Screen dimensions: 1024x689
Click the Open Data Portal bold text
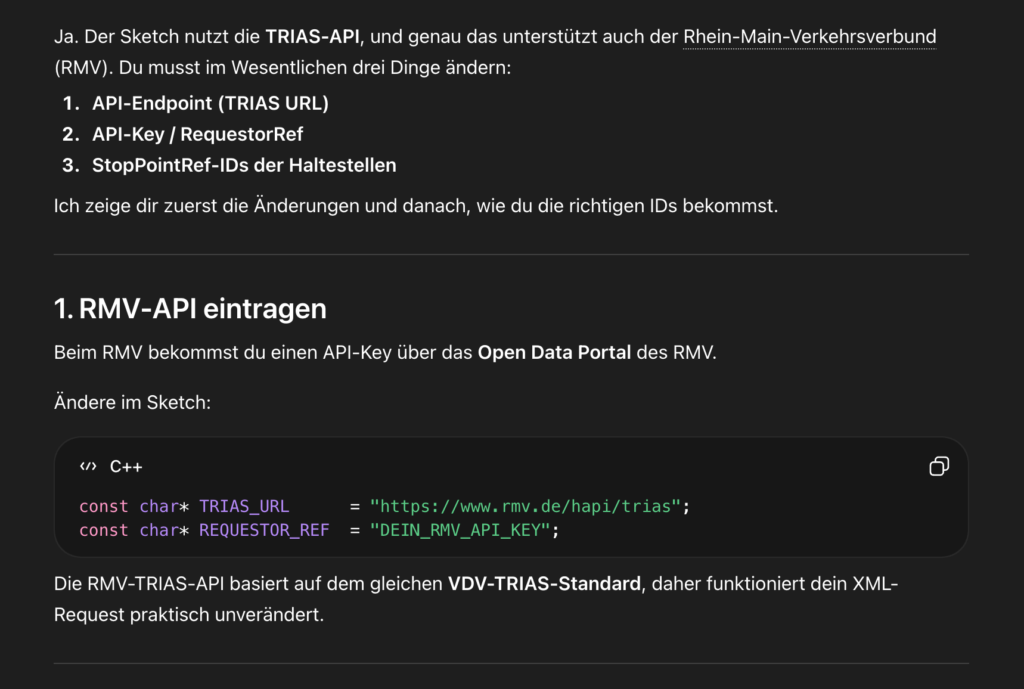[554, 352]
